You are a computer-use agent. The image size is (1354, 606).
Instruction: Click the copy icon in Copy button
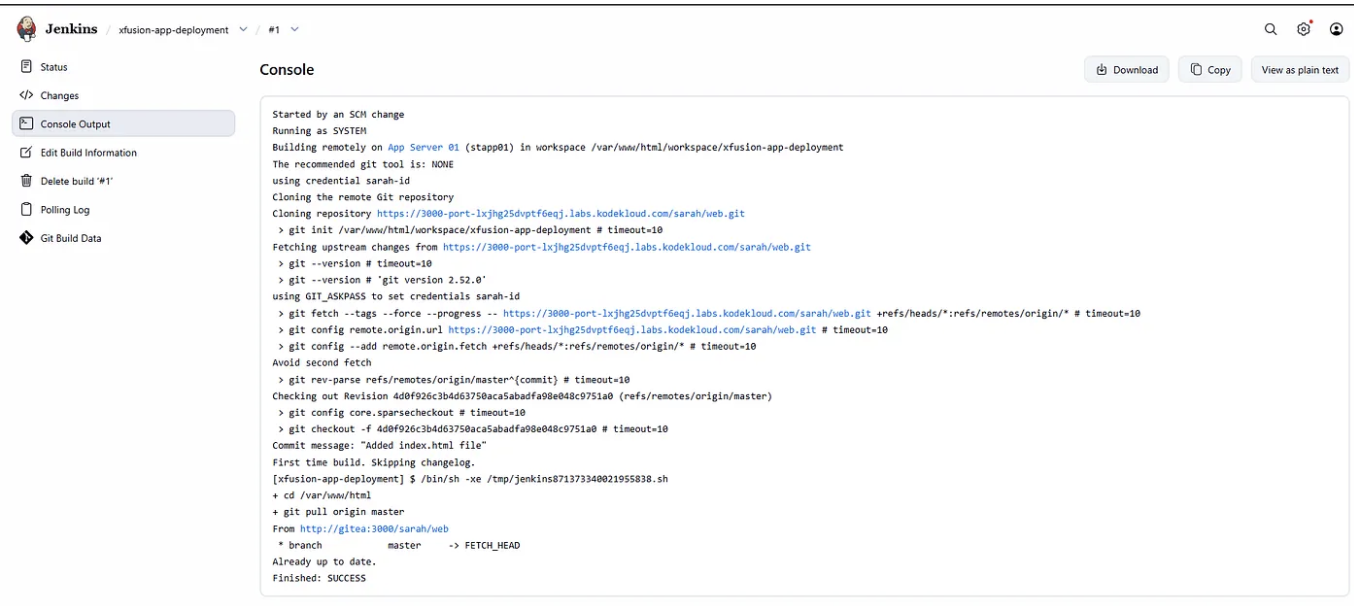1196,70
